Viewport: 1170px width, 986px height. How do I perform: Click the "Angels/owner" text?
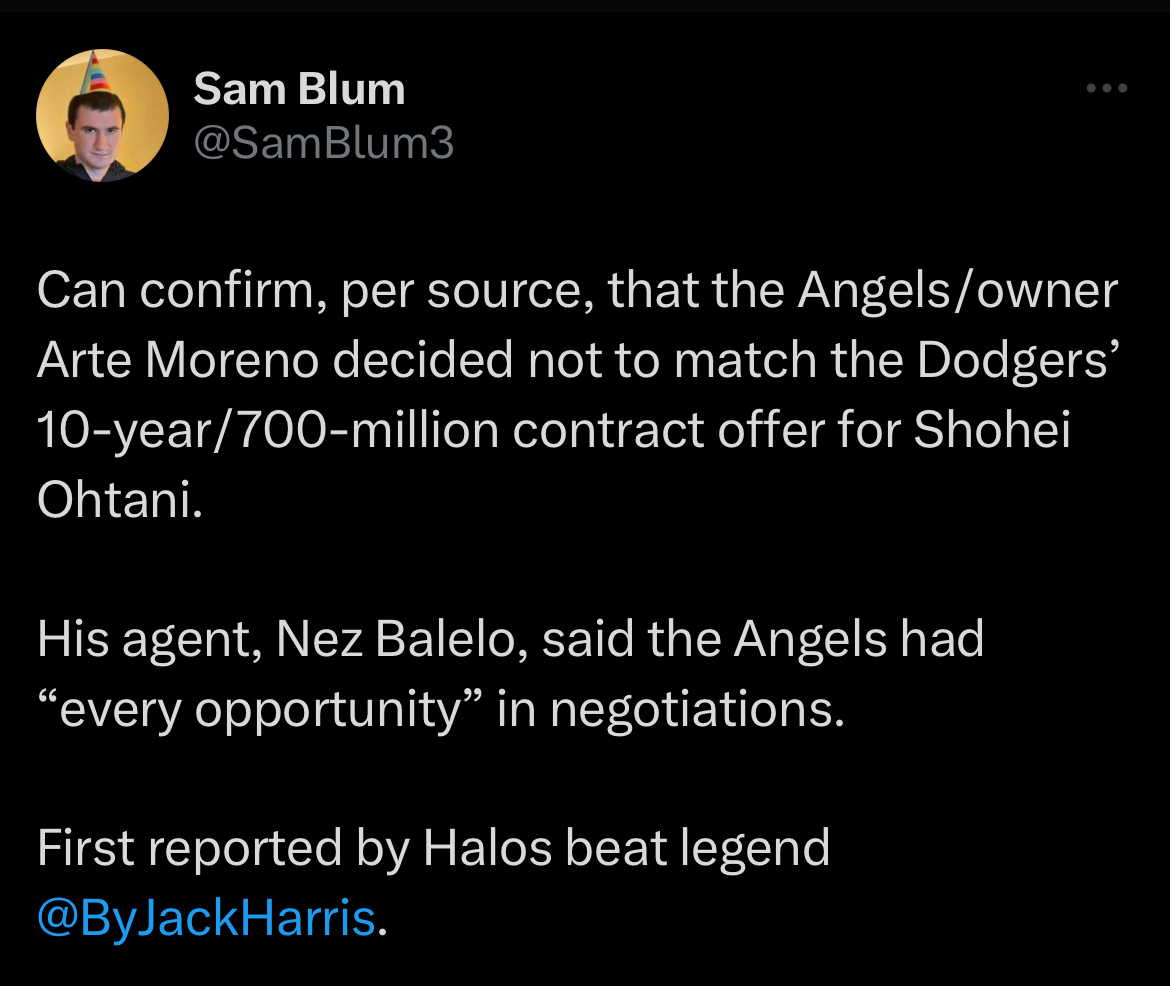click(x=958, y=290)
